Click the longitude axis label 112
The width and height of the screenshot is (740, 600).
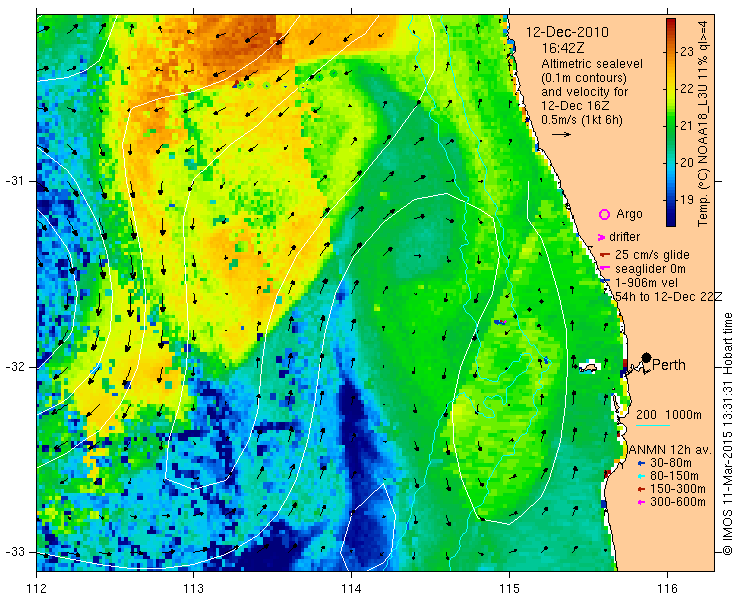pyautogui.click(x=36, y=589)
